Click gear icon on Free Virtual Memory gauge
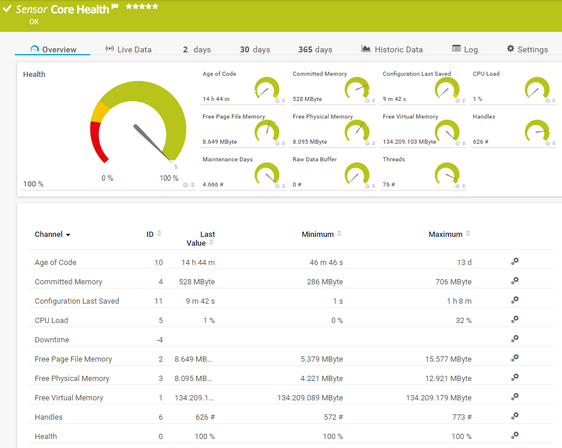Image resolution: width=562 pixels, height=448 pixels. pyautogui.click(x=457, y=143)
